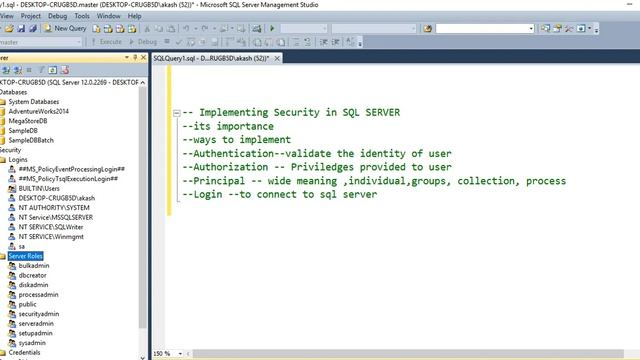The height and width of the screenshot is (360, 640).
Task: Select the Credentials folder
Action: pos(24,352)
